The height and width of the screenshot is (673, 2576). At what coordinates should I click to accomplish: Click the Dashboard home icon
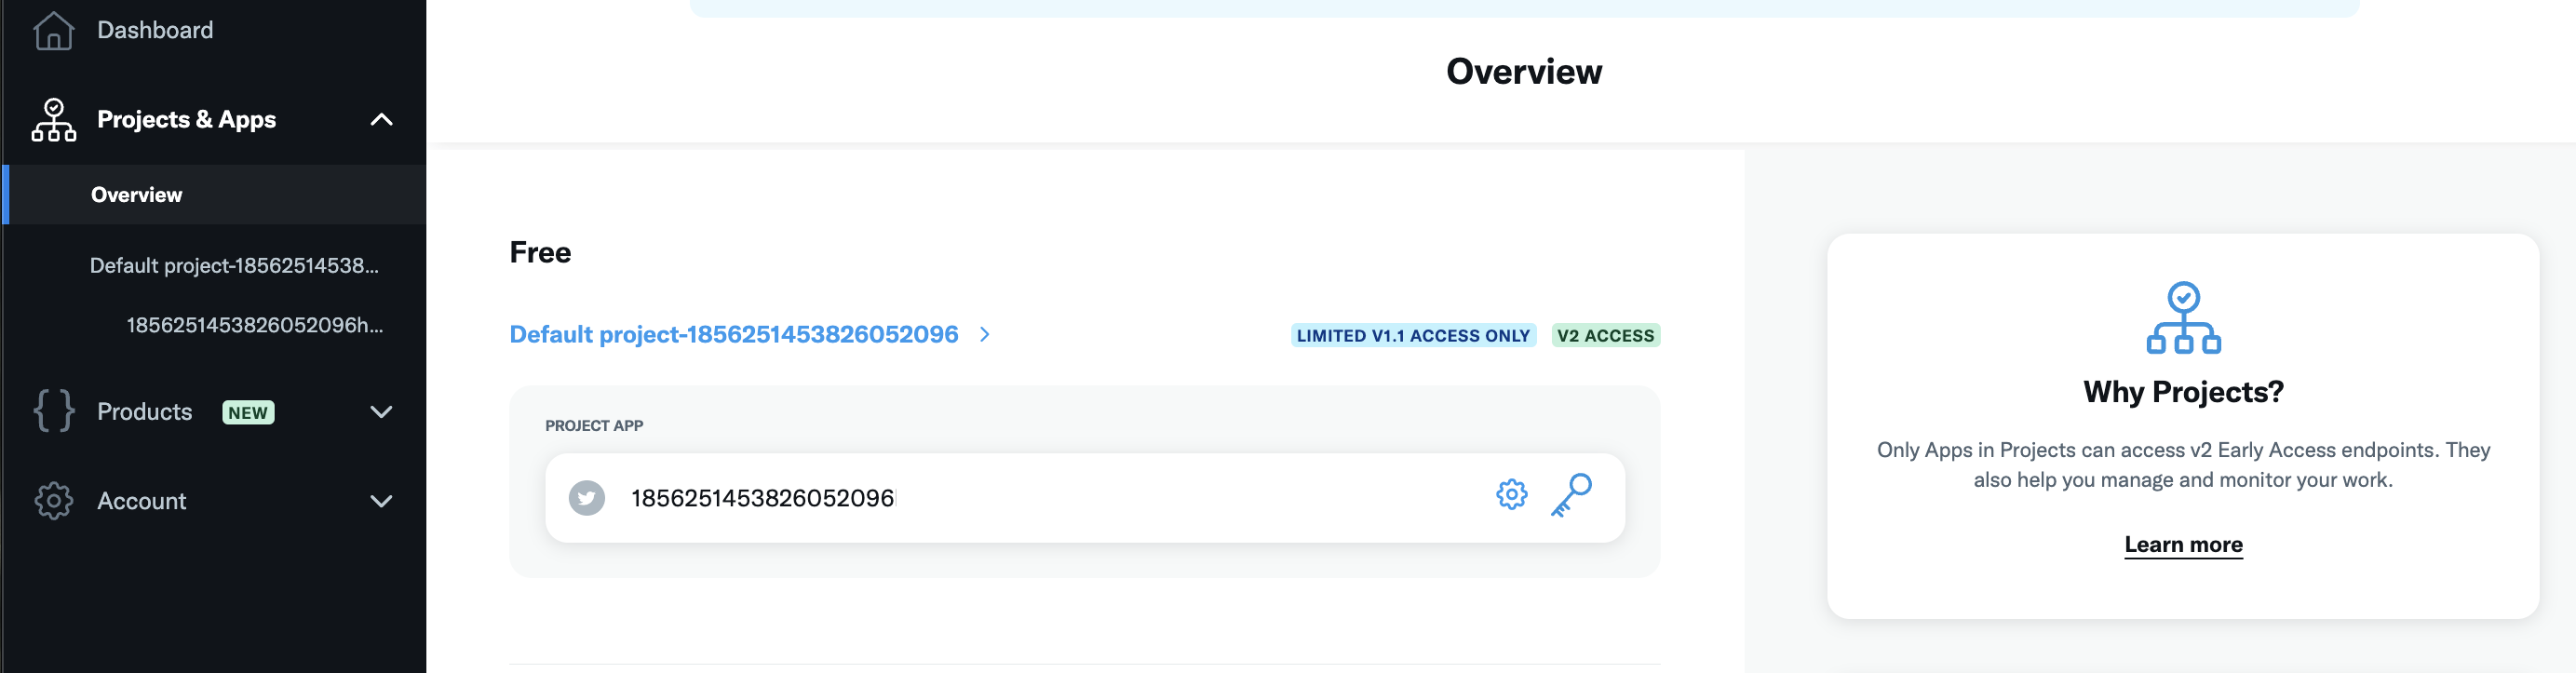pyautogui.click(x=53, y=31)
